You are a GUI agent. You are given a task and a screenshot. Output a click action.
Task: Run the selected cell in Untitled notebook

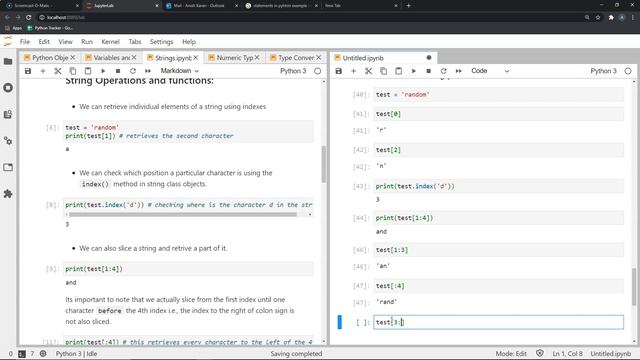[413, 71]
